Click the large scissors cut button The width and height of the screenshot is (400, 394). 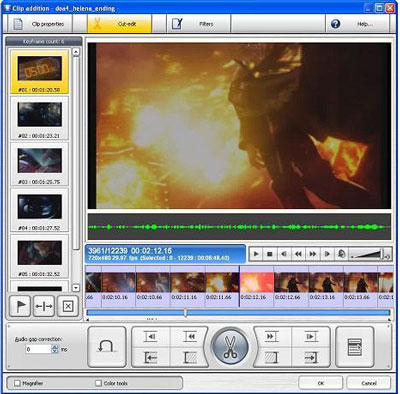[230, 347]
